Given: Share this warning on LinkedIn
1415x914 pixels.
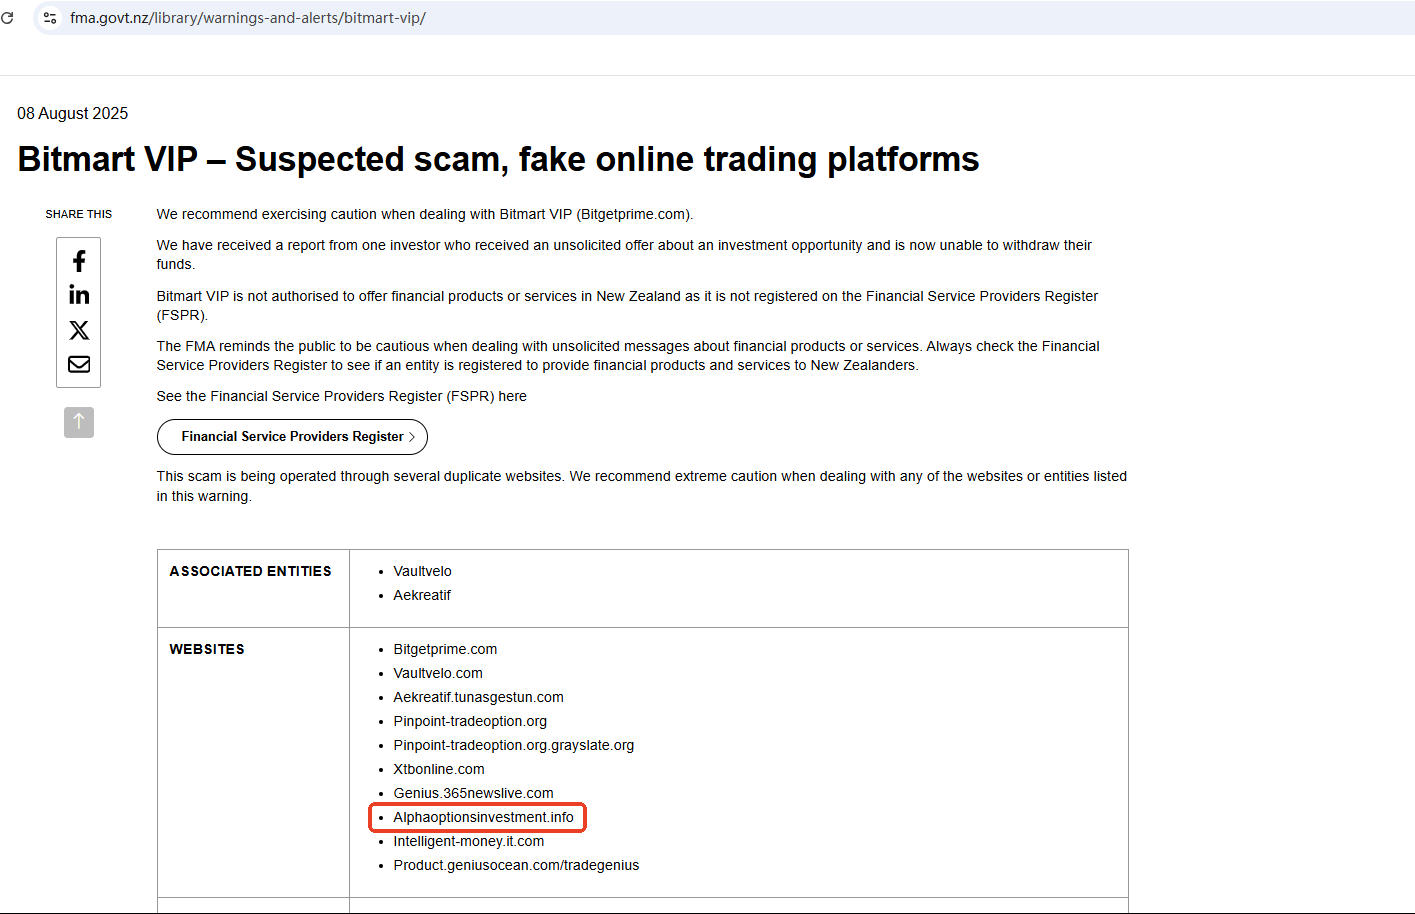Looking at the screenshot, I should (79, 295).
